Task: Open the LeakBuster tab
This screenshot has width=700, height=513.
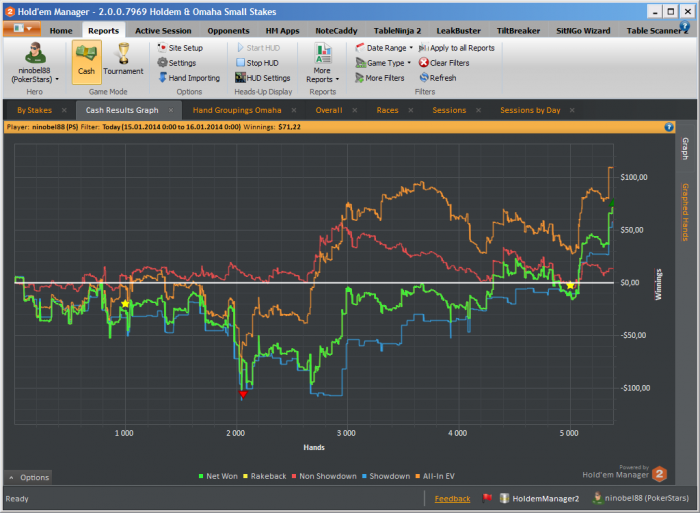Action: pyautogui.click(x=458, y=31)
